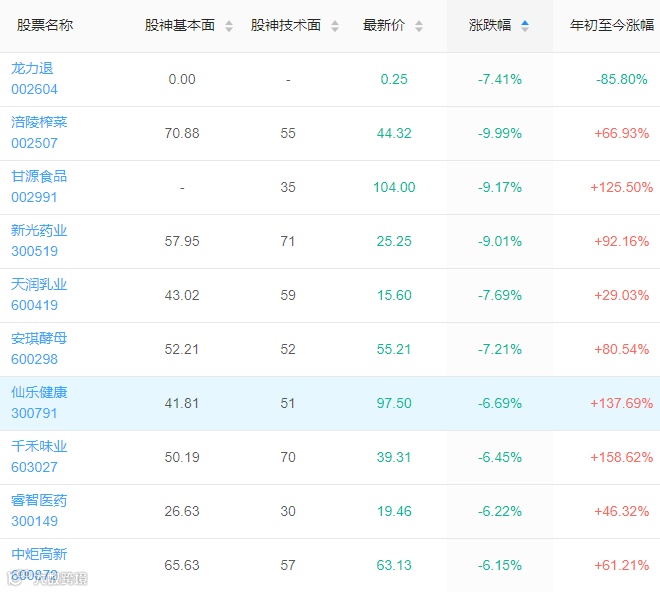Toggle 涨跌幅 sort arrow

pyautogui.click(x=525, y=26)
